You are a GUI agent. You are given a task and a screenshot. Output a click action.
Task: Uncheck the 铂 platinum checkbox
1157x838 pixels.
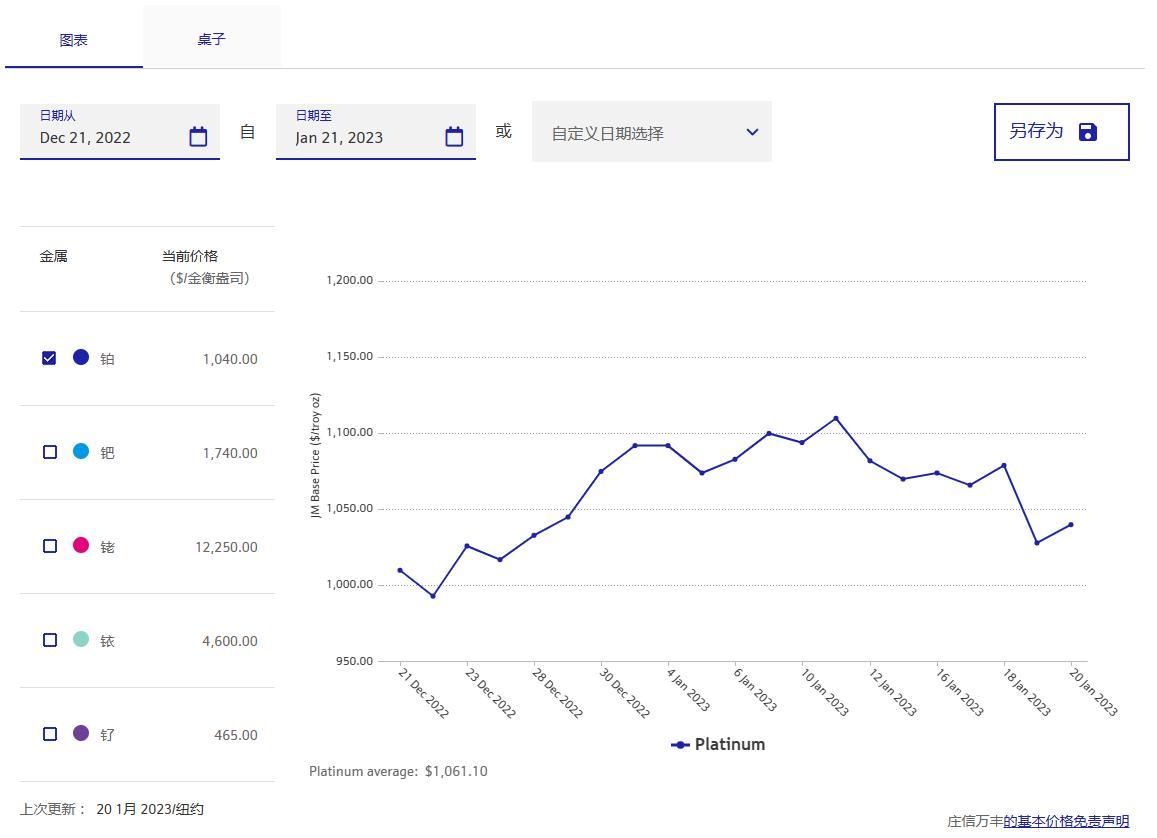tap(49, 358)
